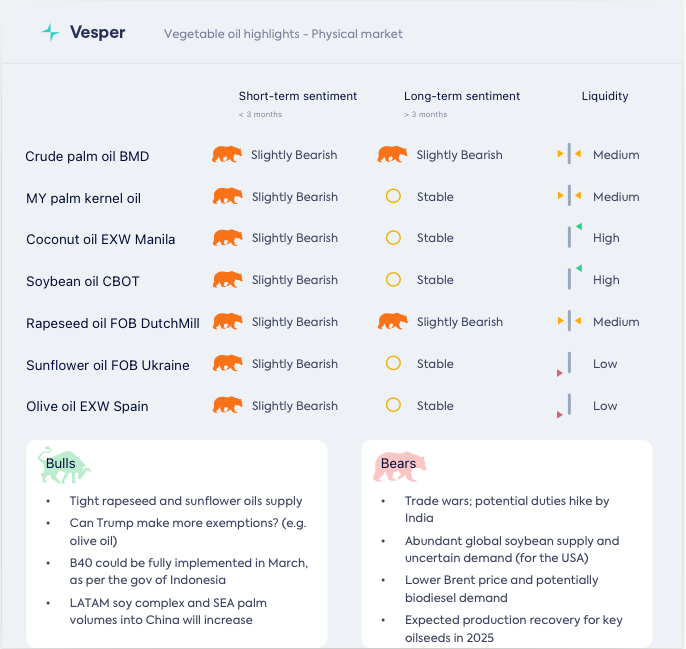Click the stable circle icon for Soybean oil
Viewport: 686px width, 649px height.
pyautogui.click(x=393, y=280)
